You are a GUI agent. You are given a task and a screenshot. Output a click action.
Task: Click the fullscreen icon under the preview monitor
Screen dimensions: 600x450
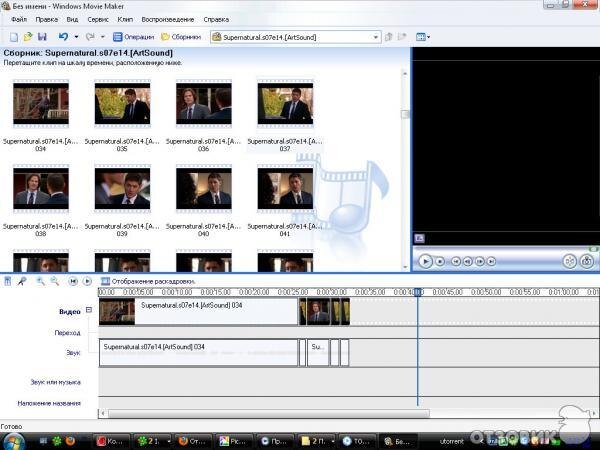[419, 238]
